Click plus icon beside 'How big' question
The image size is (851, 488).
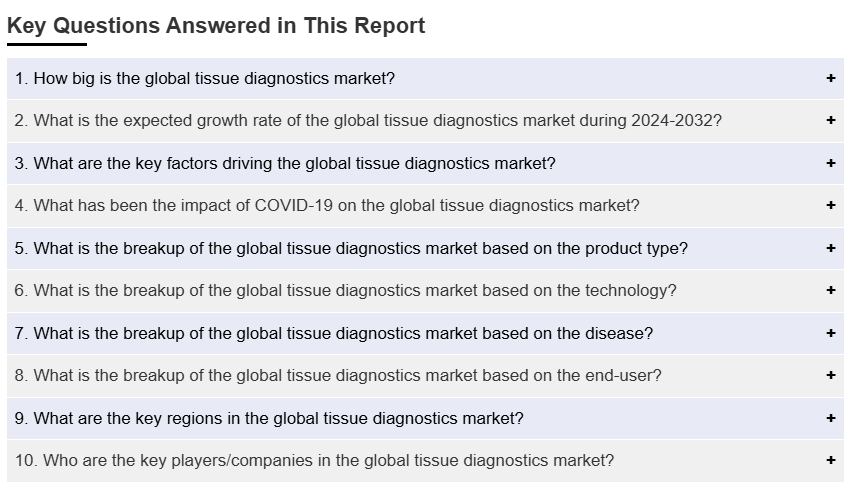(x=830, y=78)
